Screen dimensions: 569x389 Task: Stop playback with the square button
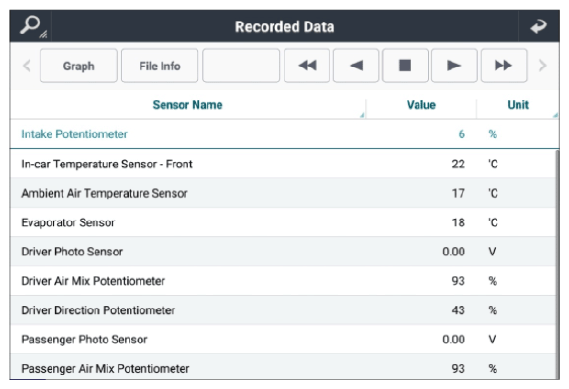pyautogui.click(x=405, y=66)
